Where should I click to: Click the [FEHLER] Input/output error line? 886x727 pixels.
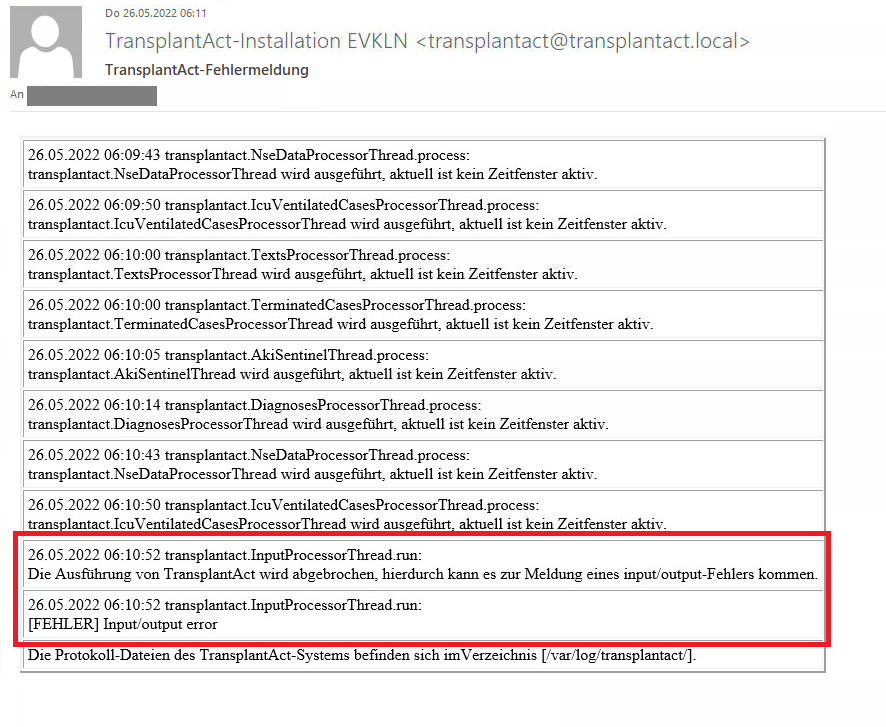[x=123, y=624]
